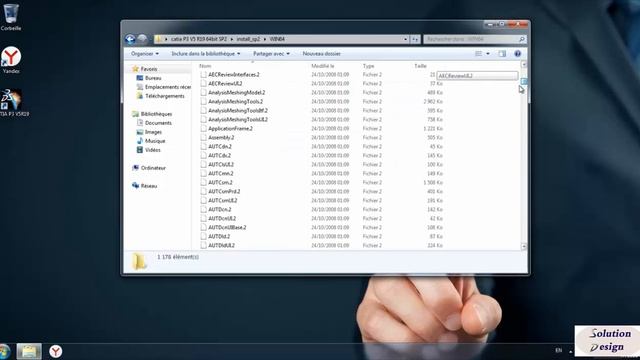Select Documents library in sidebar

158,123
